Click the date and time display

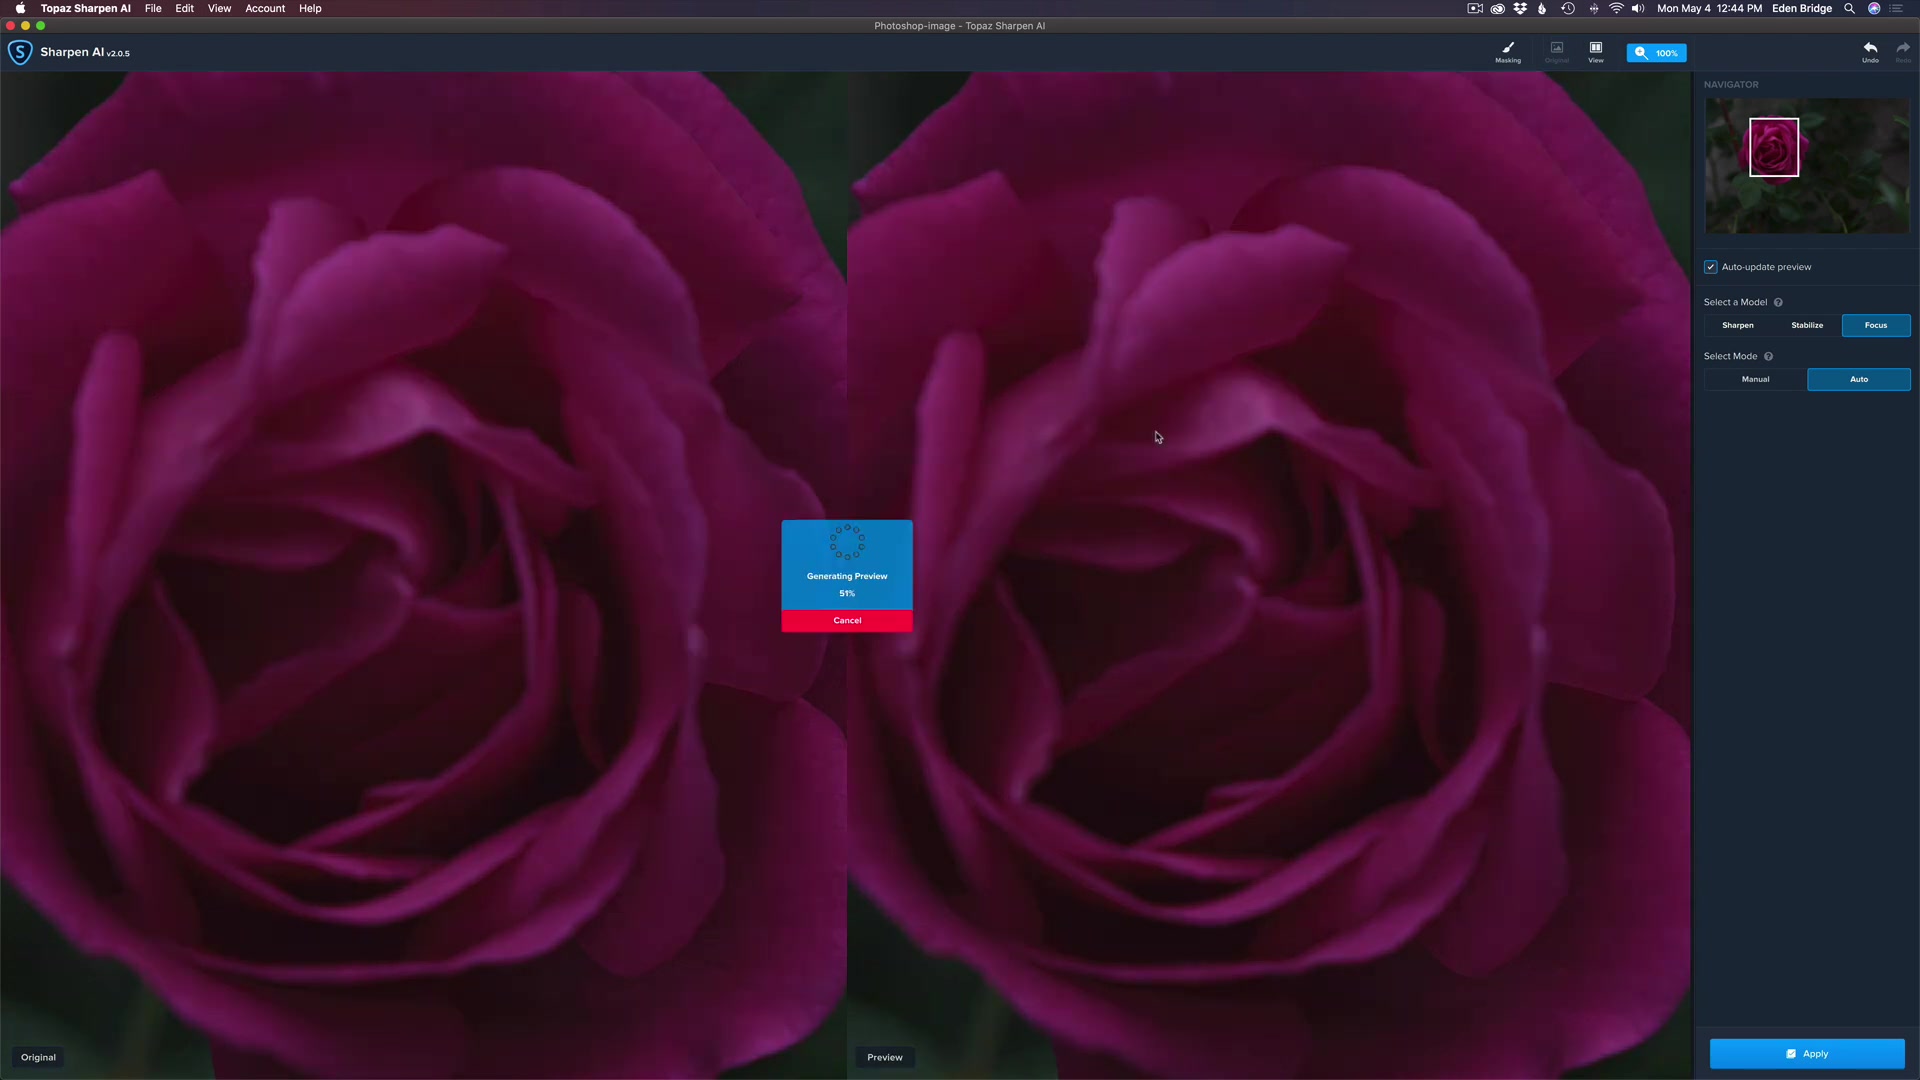click(1709, 8)
